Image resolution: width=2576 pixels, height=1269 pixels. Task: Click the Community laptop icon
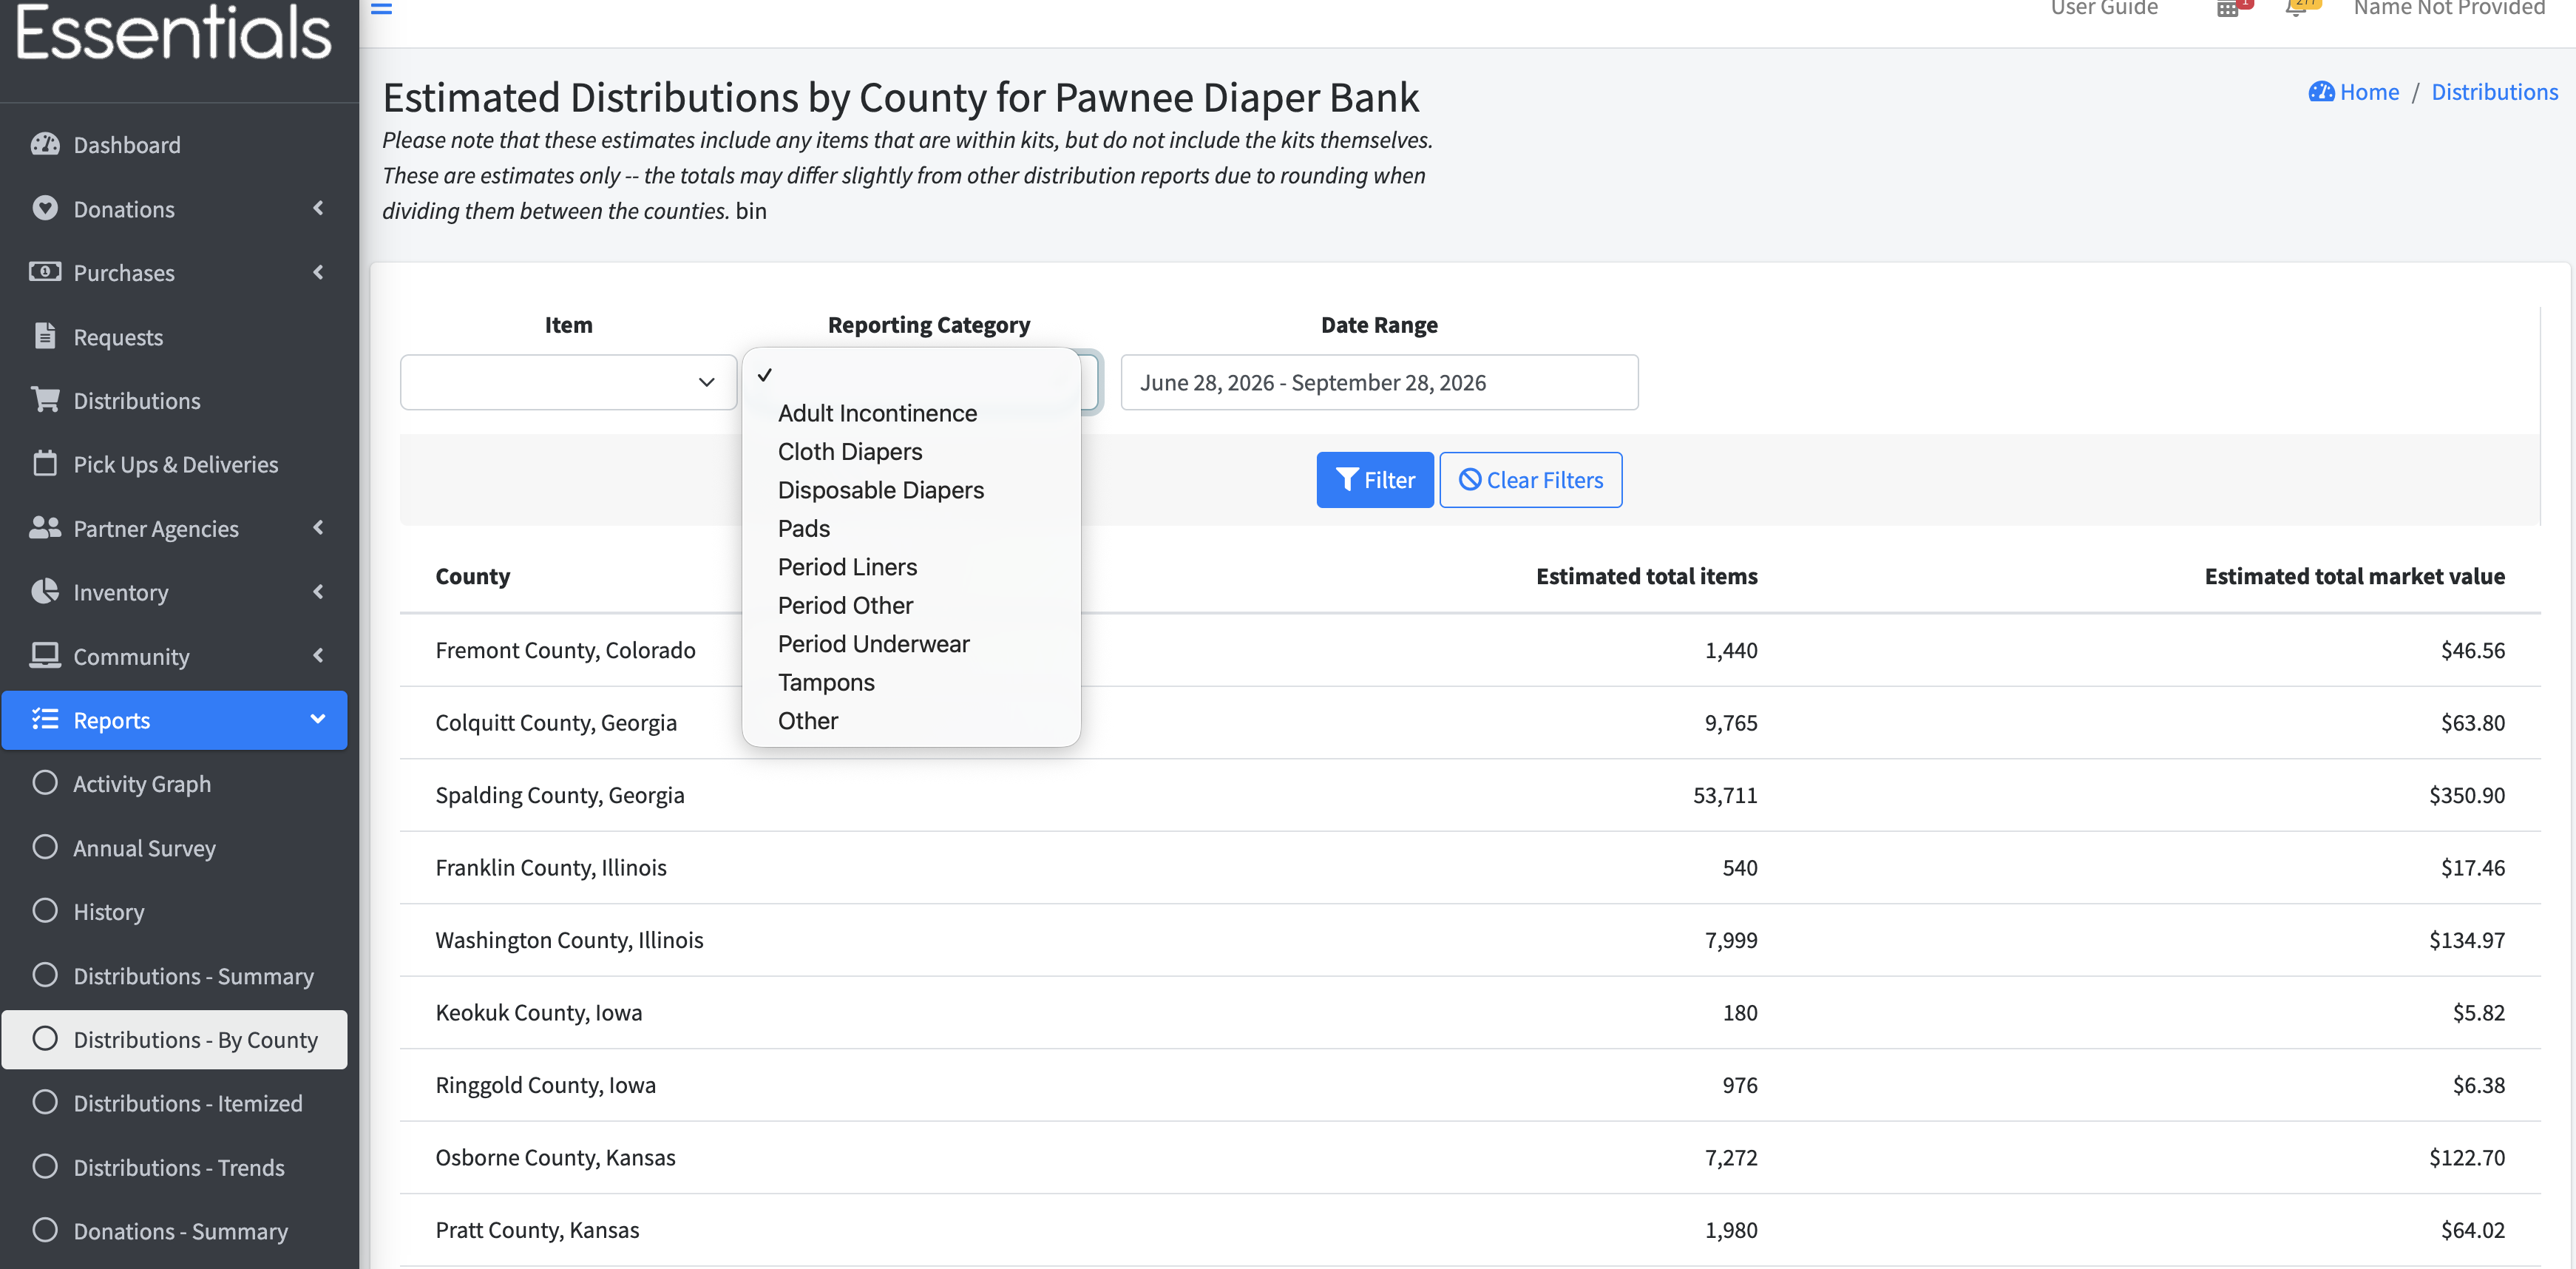click(44, 656)
